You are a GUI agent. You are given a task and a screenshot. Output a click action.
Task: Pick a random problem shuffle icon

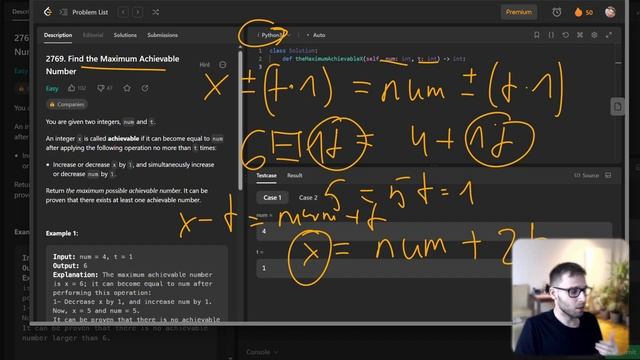(156, 12)
